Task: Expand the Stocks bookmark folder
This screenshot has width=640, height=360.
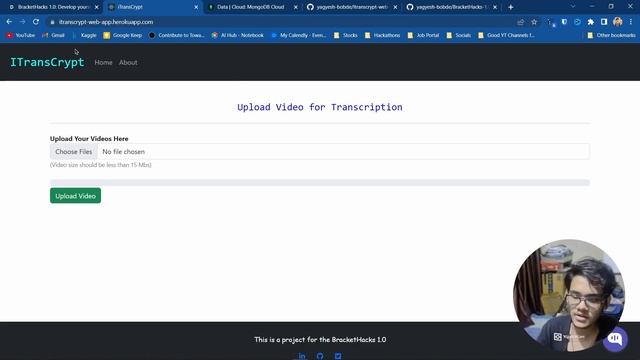Action: pyautogui.click(x=346, y=36)
